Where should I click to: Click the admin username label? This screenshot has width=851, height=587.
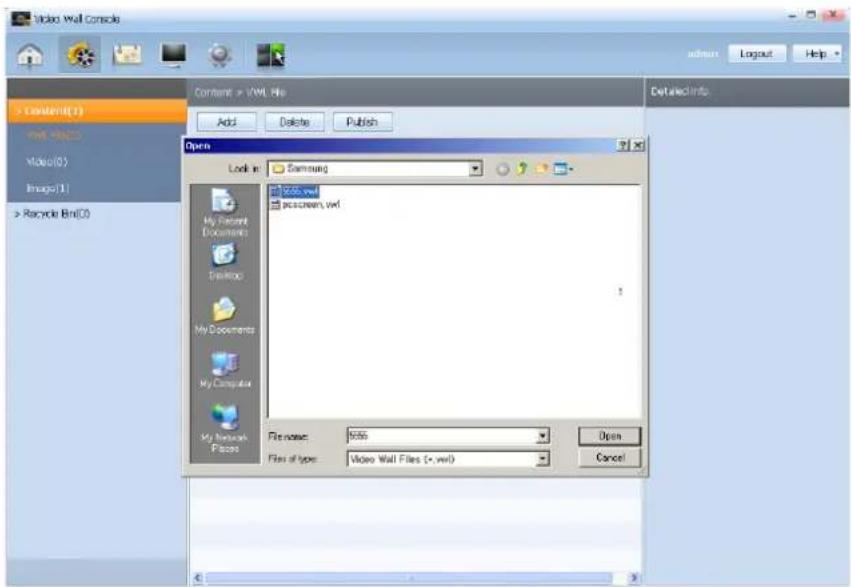[702, 54]
